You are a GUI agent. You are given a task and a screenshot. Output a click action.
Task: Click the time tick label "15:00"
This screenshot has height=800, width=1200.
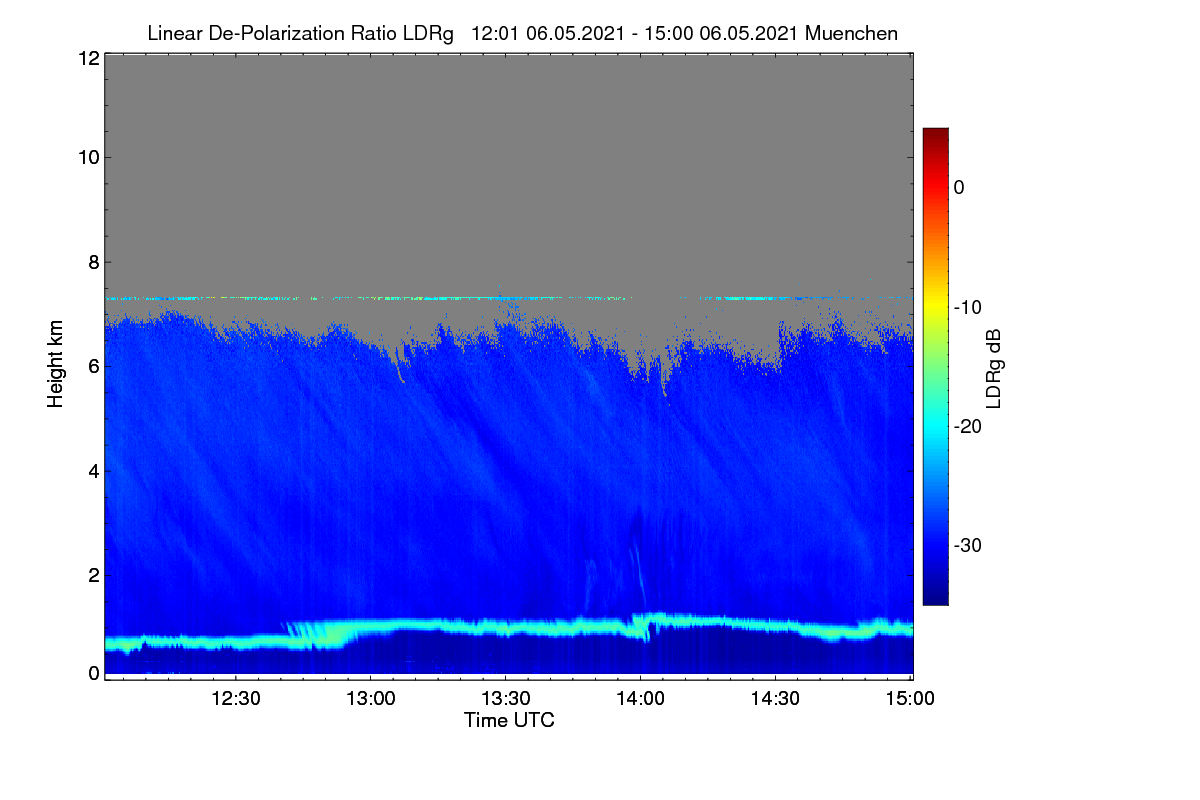[910, 698]
